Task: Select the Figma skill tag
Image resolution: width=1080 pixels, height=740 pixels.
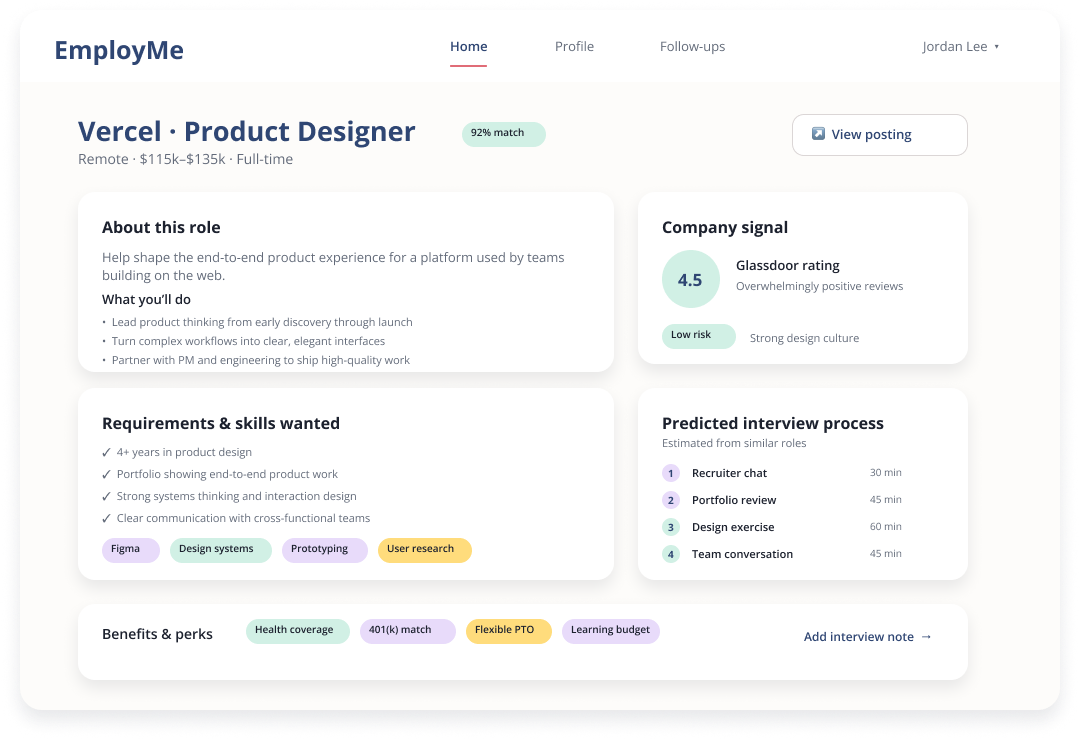Action: [x=131, y=550]
